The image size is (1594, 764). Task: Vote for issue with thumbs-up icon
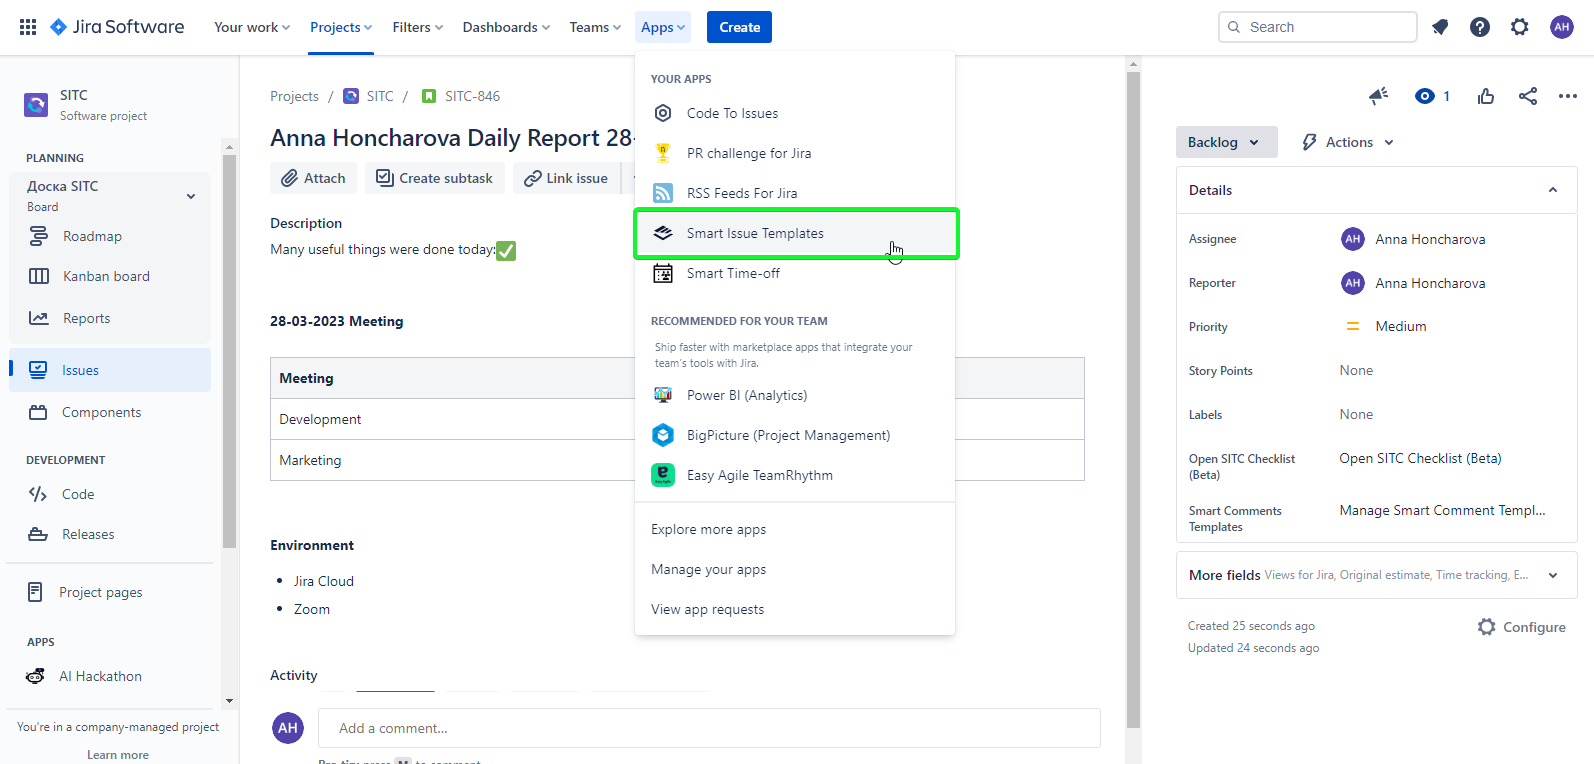(1486, 96)
